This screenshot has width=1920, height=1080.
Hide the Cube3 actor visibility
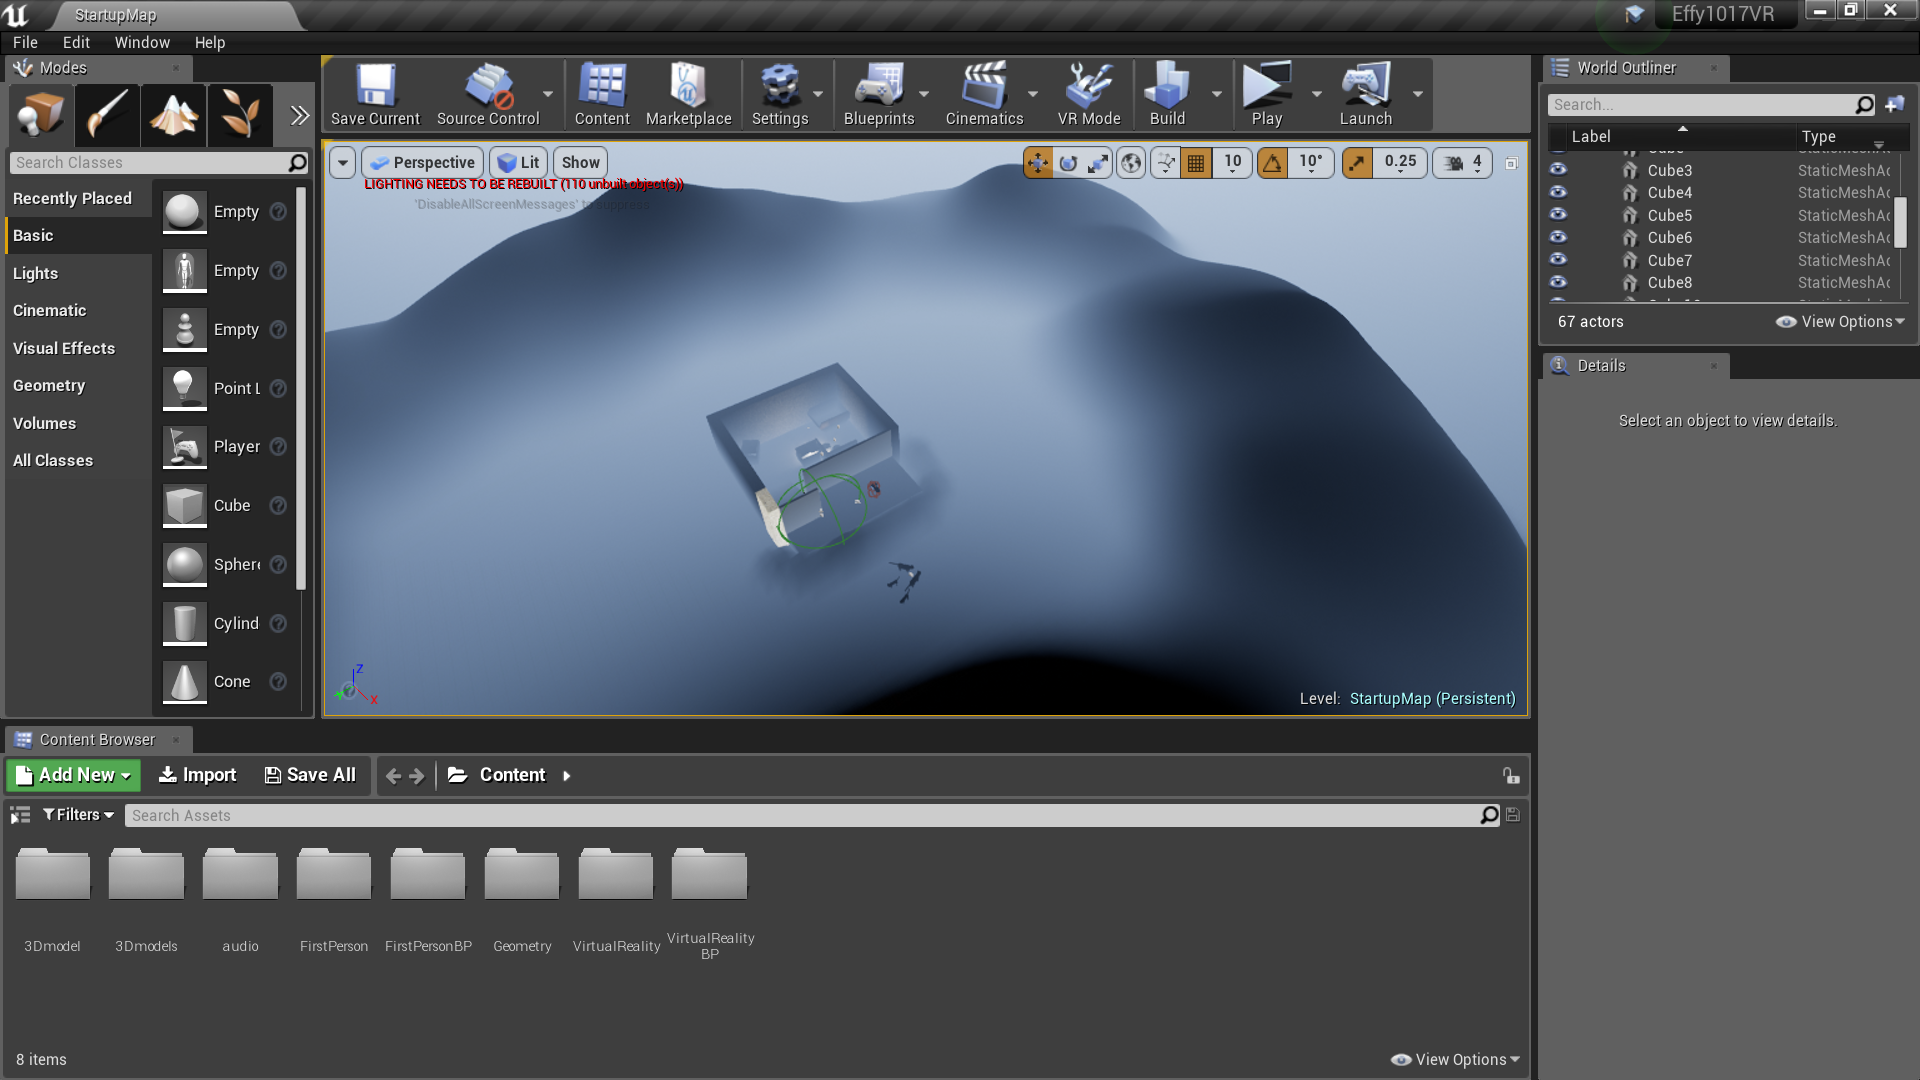coord(1558,170)
